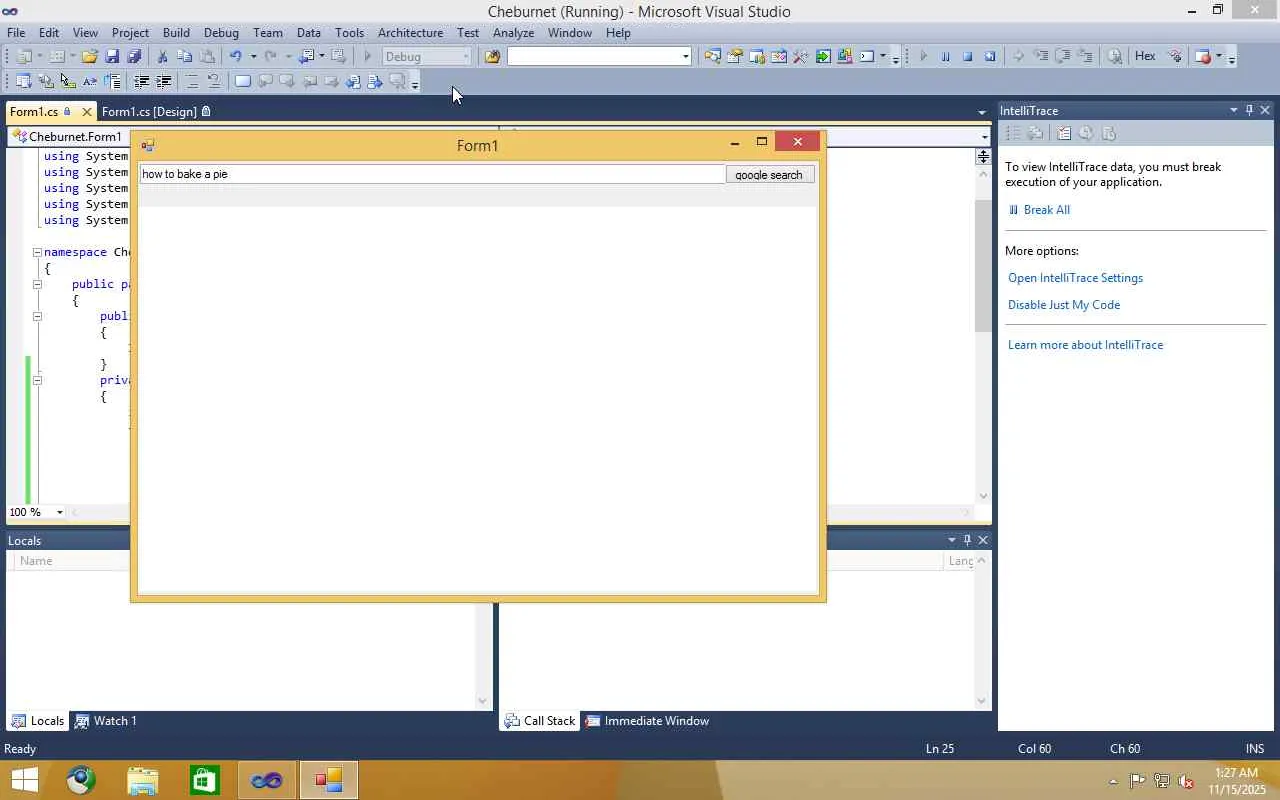The image size is (1280, 800).
Task: Open the editor member navigation dropdown
Action: point(985,136)
